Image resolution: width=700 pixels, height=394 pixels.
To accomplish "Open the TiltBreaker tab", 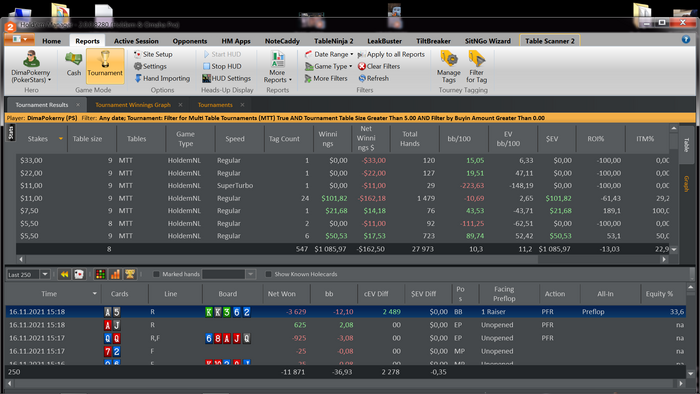I will (x=433, y=41).
